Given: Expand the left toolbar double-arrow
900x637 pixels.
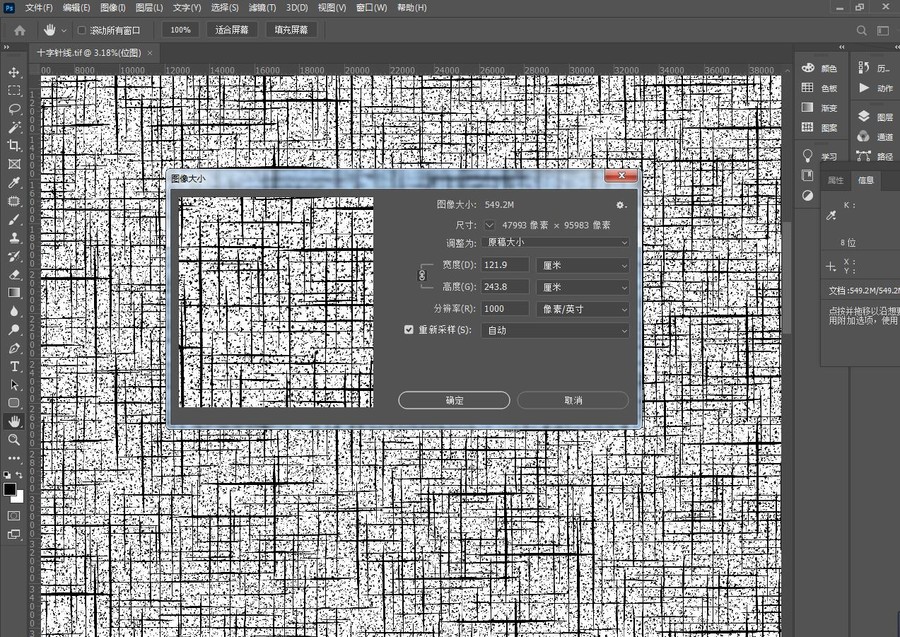Looking at the screenshot, I should (6, 47).
